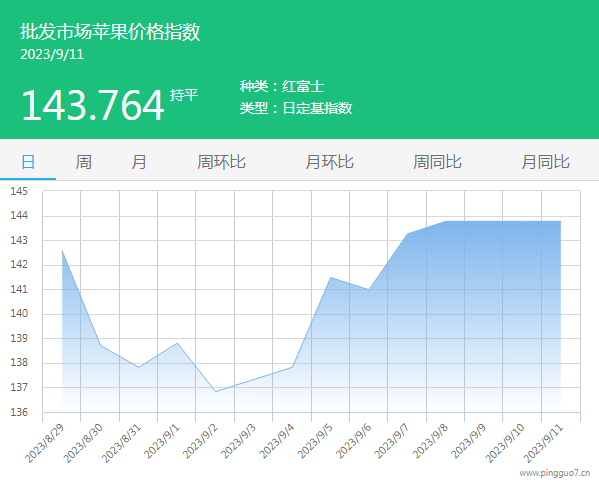The image size is (599, 484).
Task: Click the 2023/9/5 peak data point
Action: point(330,277)
